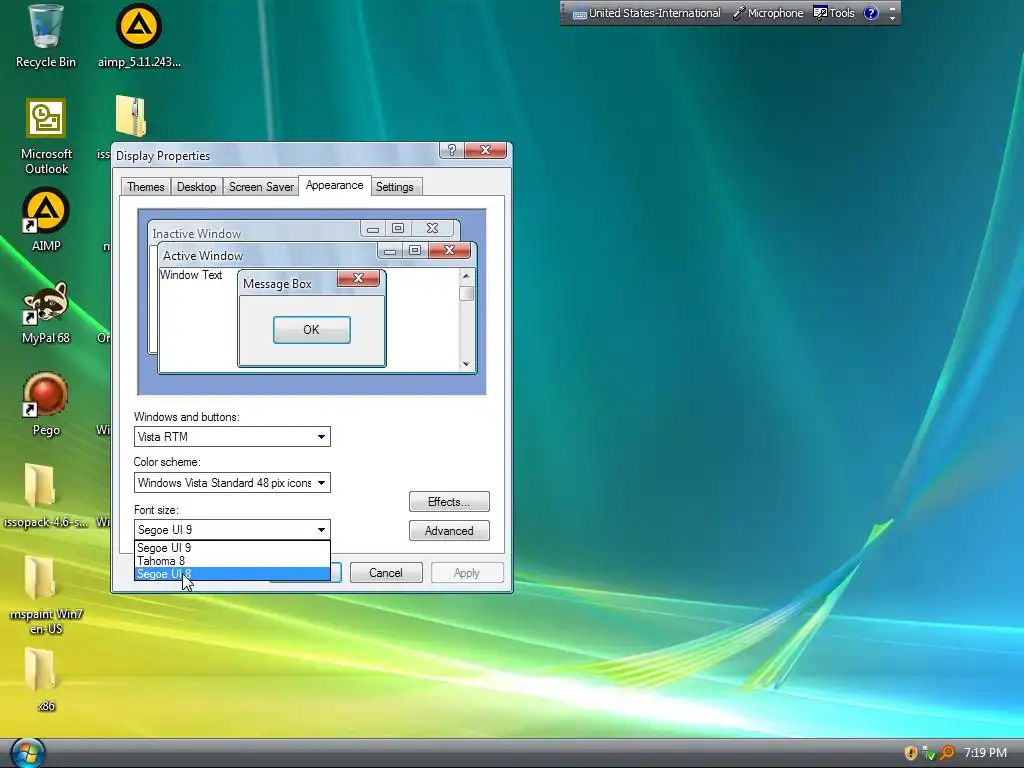Screen dimensions: 1024x768
Task: Click Microphone in the language bar
Action: (x=768, y=13)
